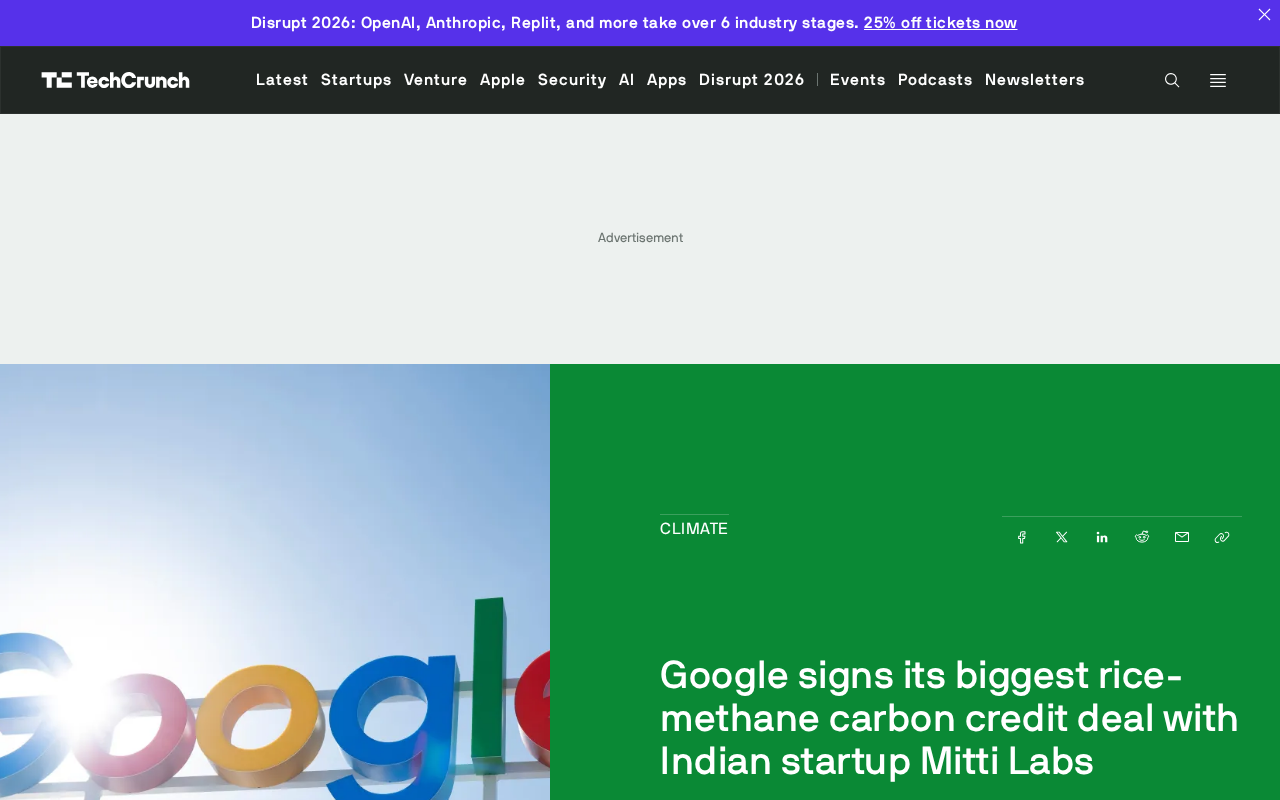The height and width of the screenshot is (800, 1280).
Task: Open the Google sign article image
Action: pyautogui.click(x=275, y=582)
